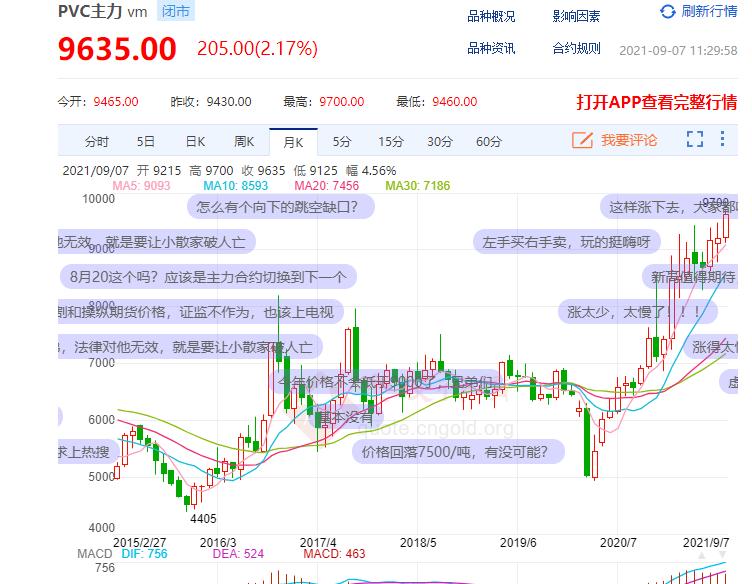The width and height of the screenshot is (752, 584).
Task: Switch to 5分 minute chart
Action: [342, 142]
